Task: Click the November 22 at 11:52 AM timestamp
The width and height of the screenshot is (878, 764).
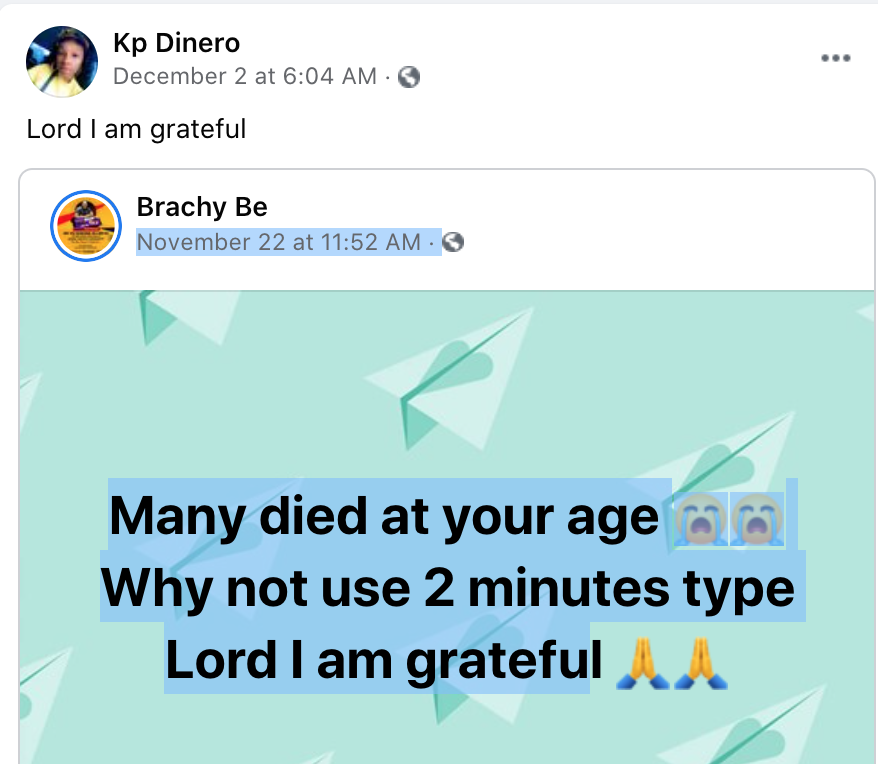Action: (281, 242)
